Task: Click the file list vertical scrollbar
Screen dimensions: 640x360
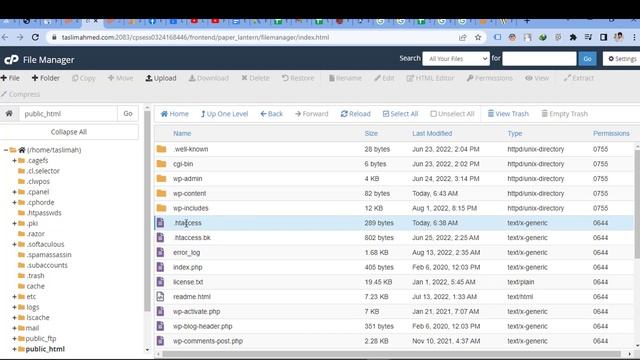Action: point(637,204)
